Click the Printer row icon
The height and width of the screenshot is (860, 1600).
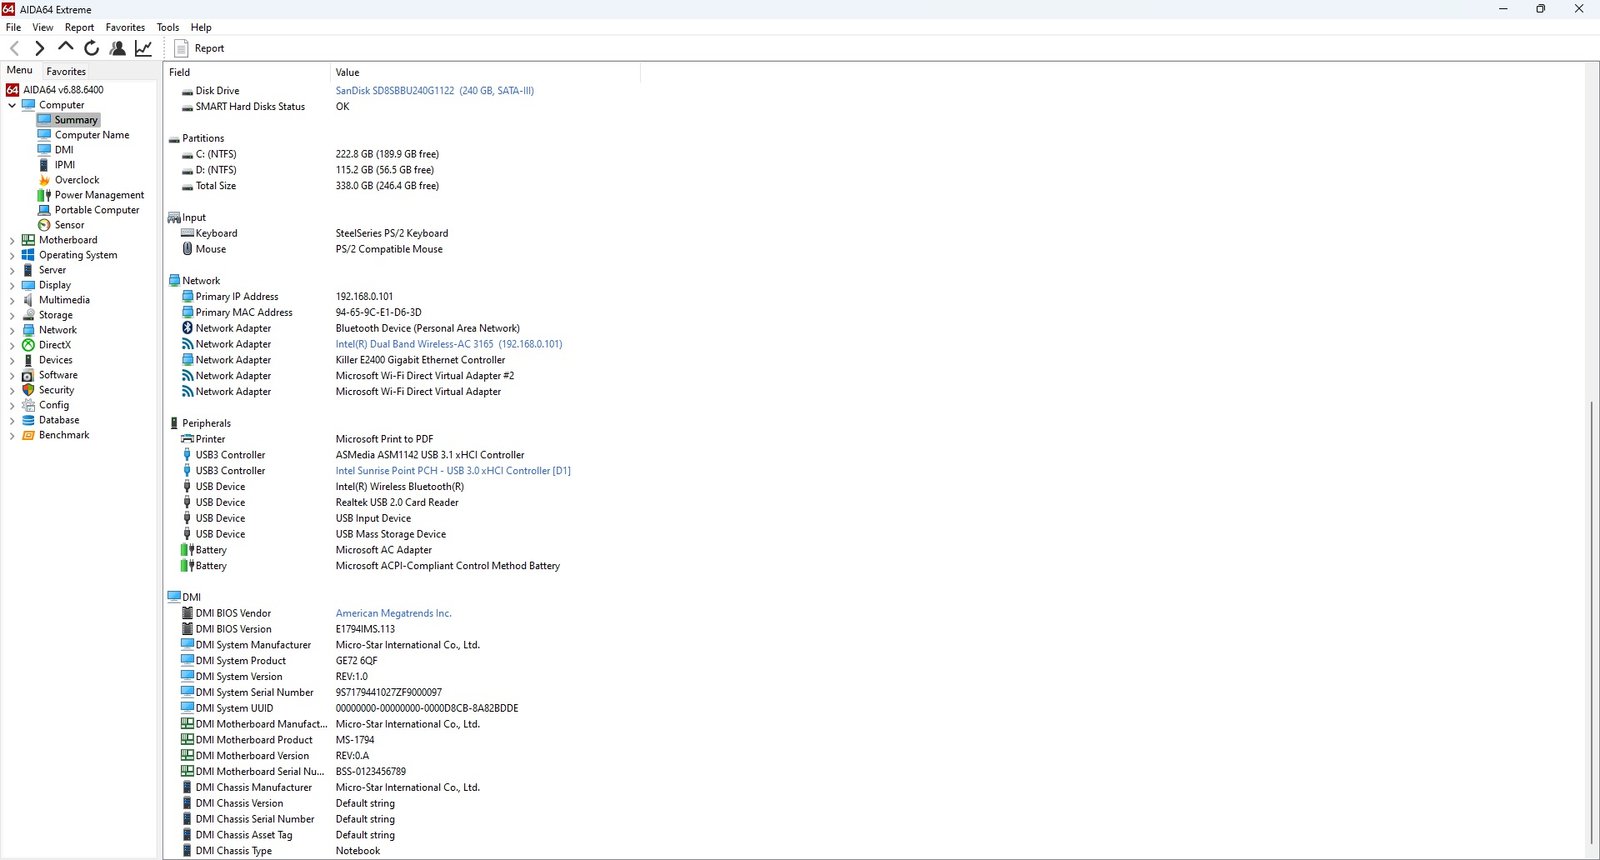[187, 439]
